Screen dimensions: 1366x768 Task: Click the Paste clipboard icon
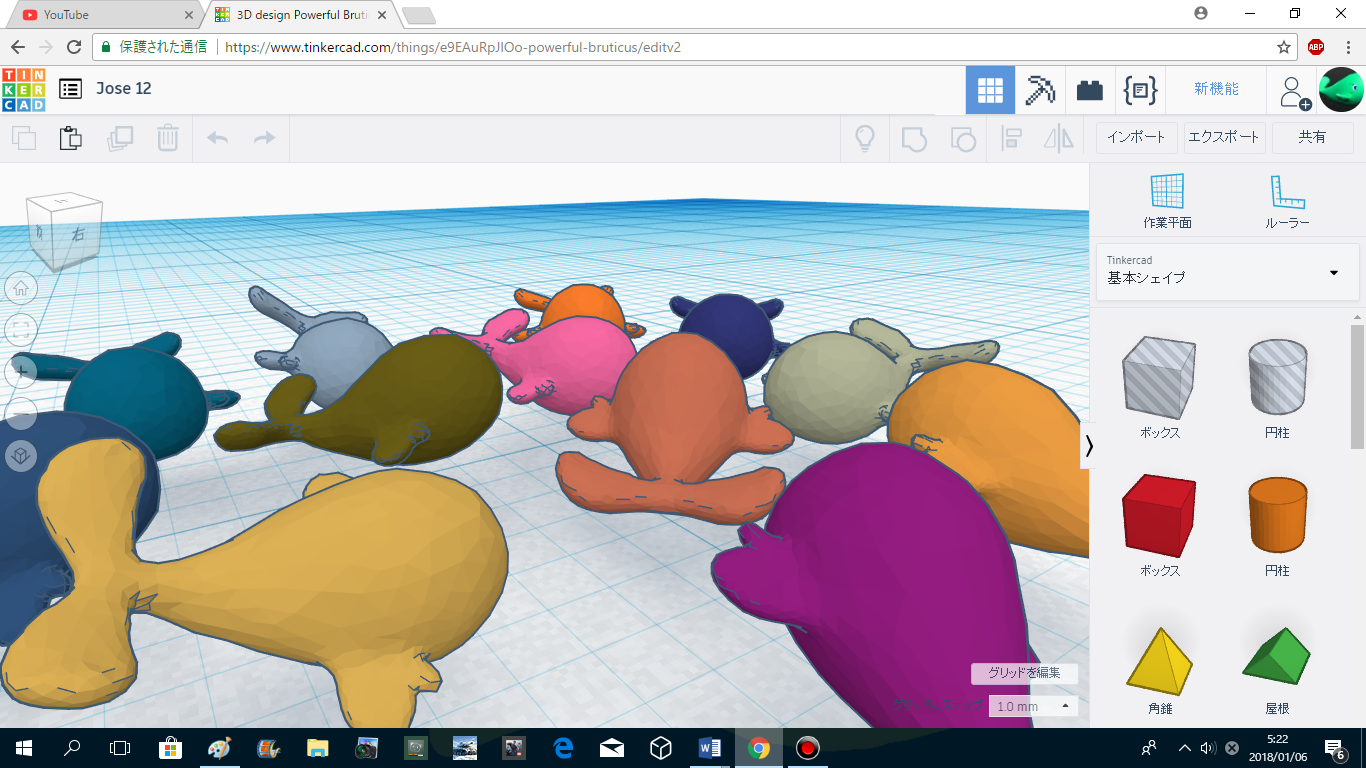[x=70, y=138]
